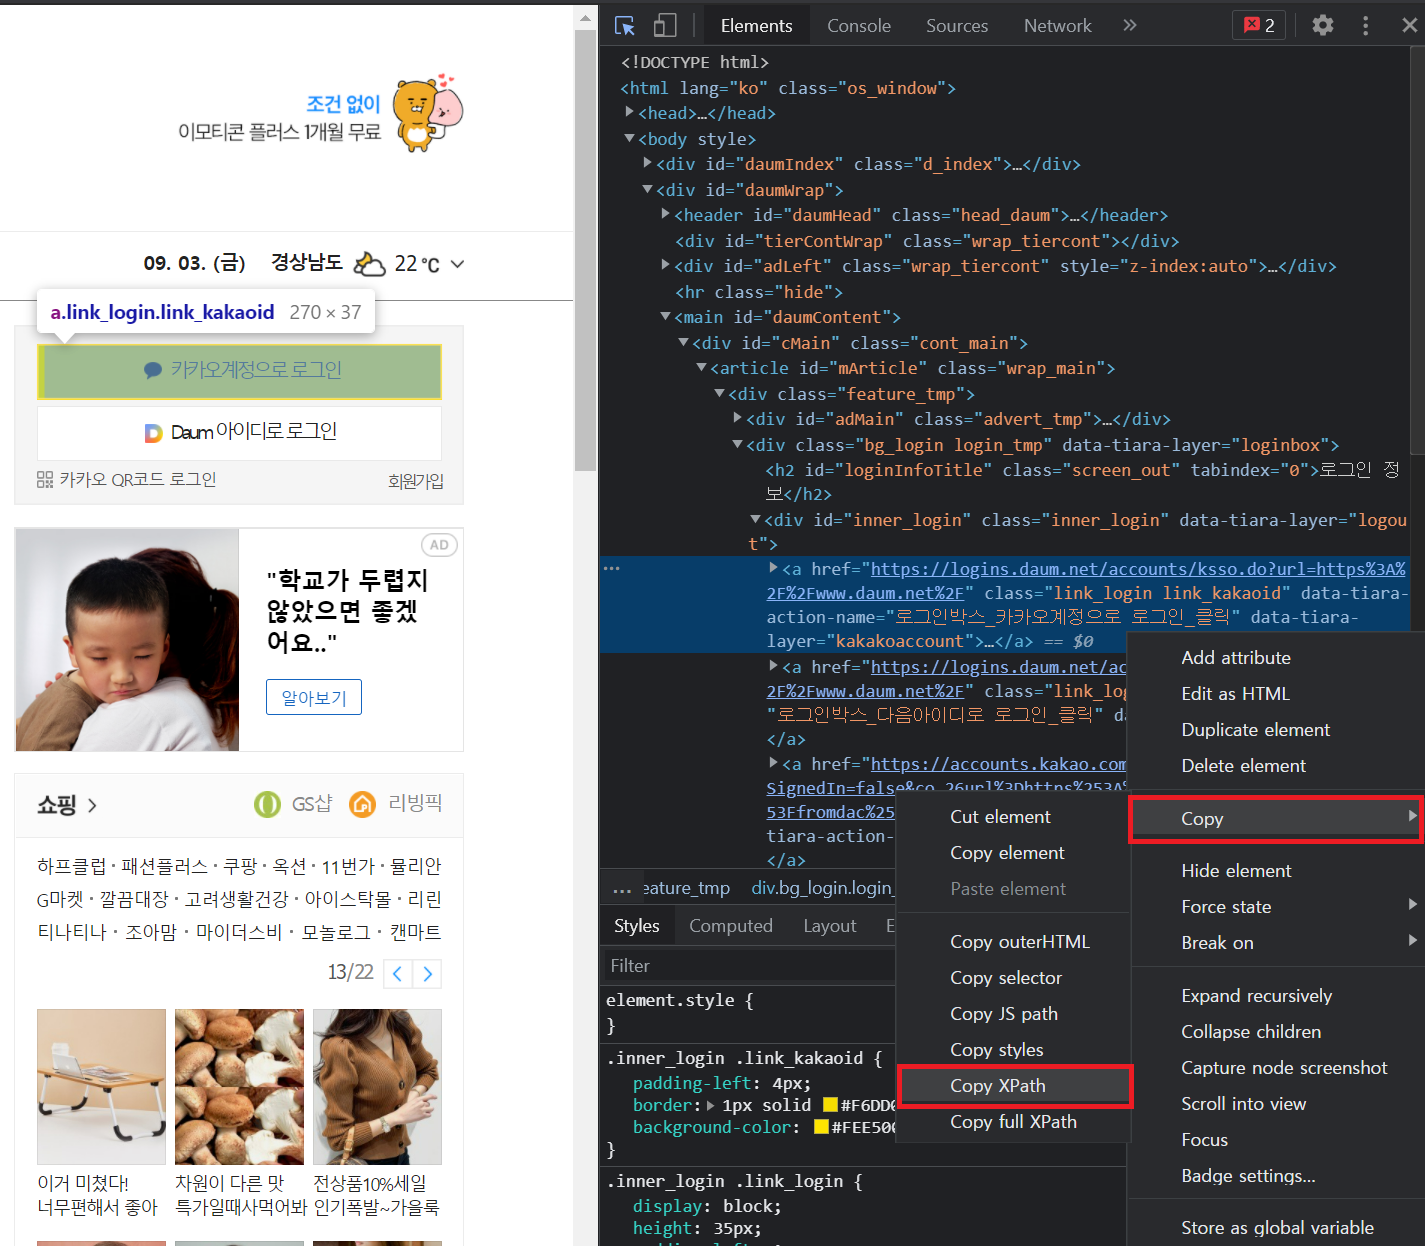Open the DevTools three-dot customize menu
The image size is (1425, 1246).
[x=1365, y=25]
